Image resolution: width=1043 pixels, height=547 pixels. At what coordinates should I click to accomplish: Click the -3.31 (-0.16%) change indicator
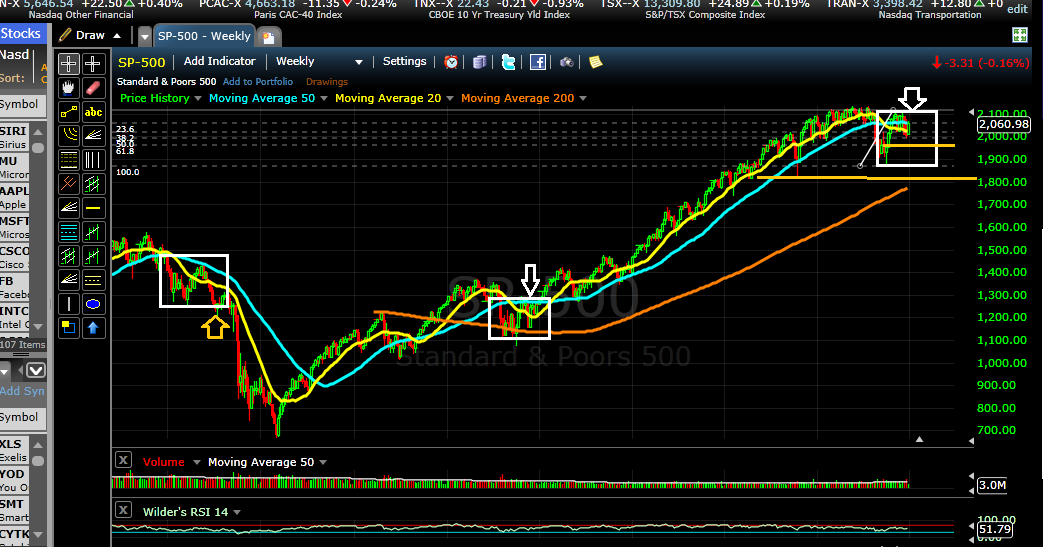(x=979, y=63)
